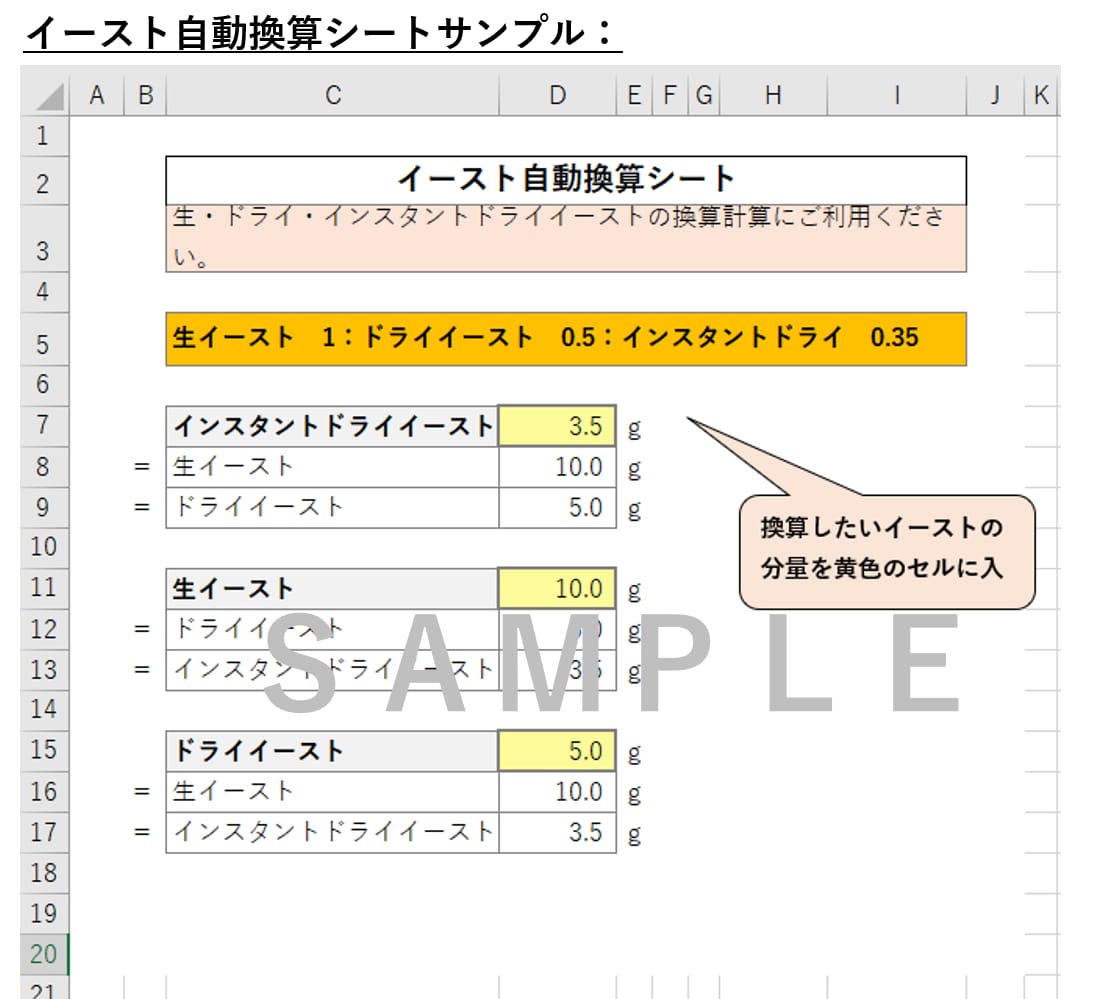The height and width of the screenshot is (999, 1096).
Task: Select 生イースト label in row 8
Action: click(333, 467)
